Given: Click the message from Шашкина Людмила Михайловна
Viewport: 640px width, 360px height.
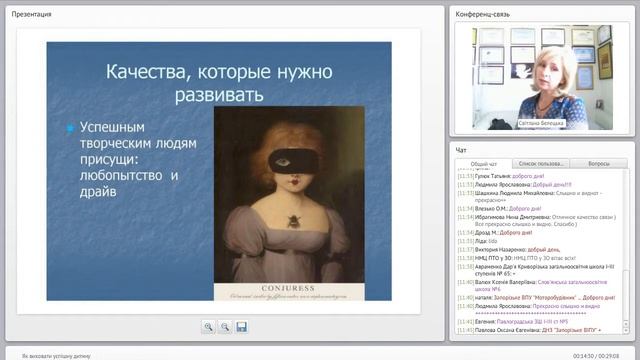Looking at the screenshot, I should pos(531,196).
